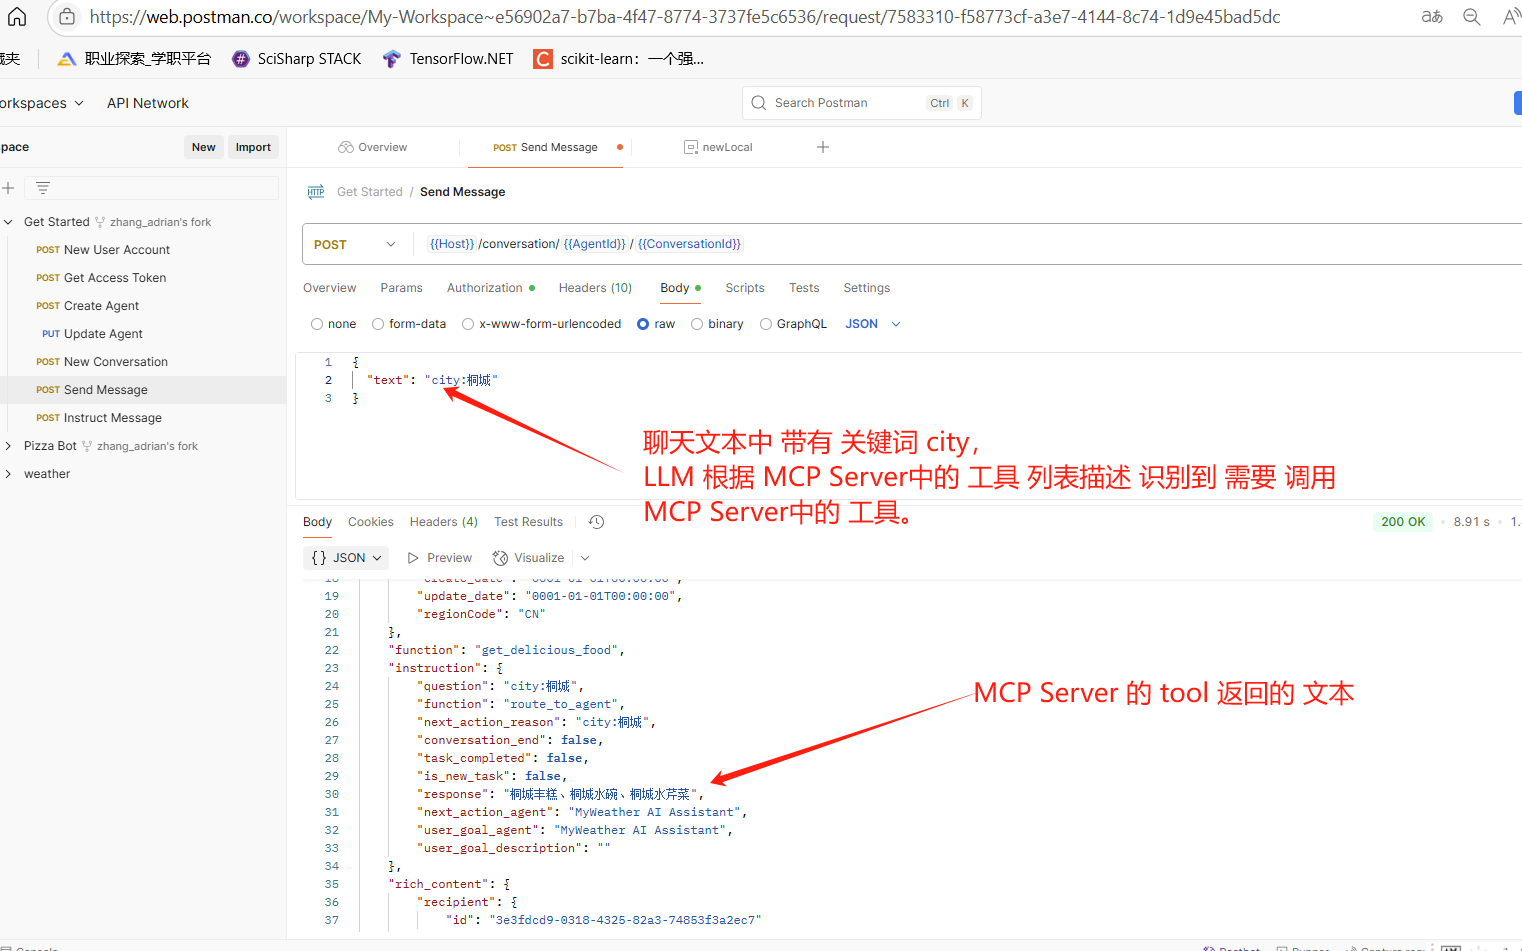This screenshot has width=1522, height=951.
Task: Select the raw body type
Action: (643, 324)
